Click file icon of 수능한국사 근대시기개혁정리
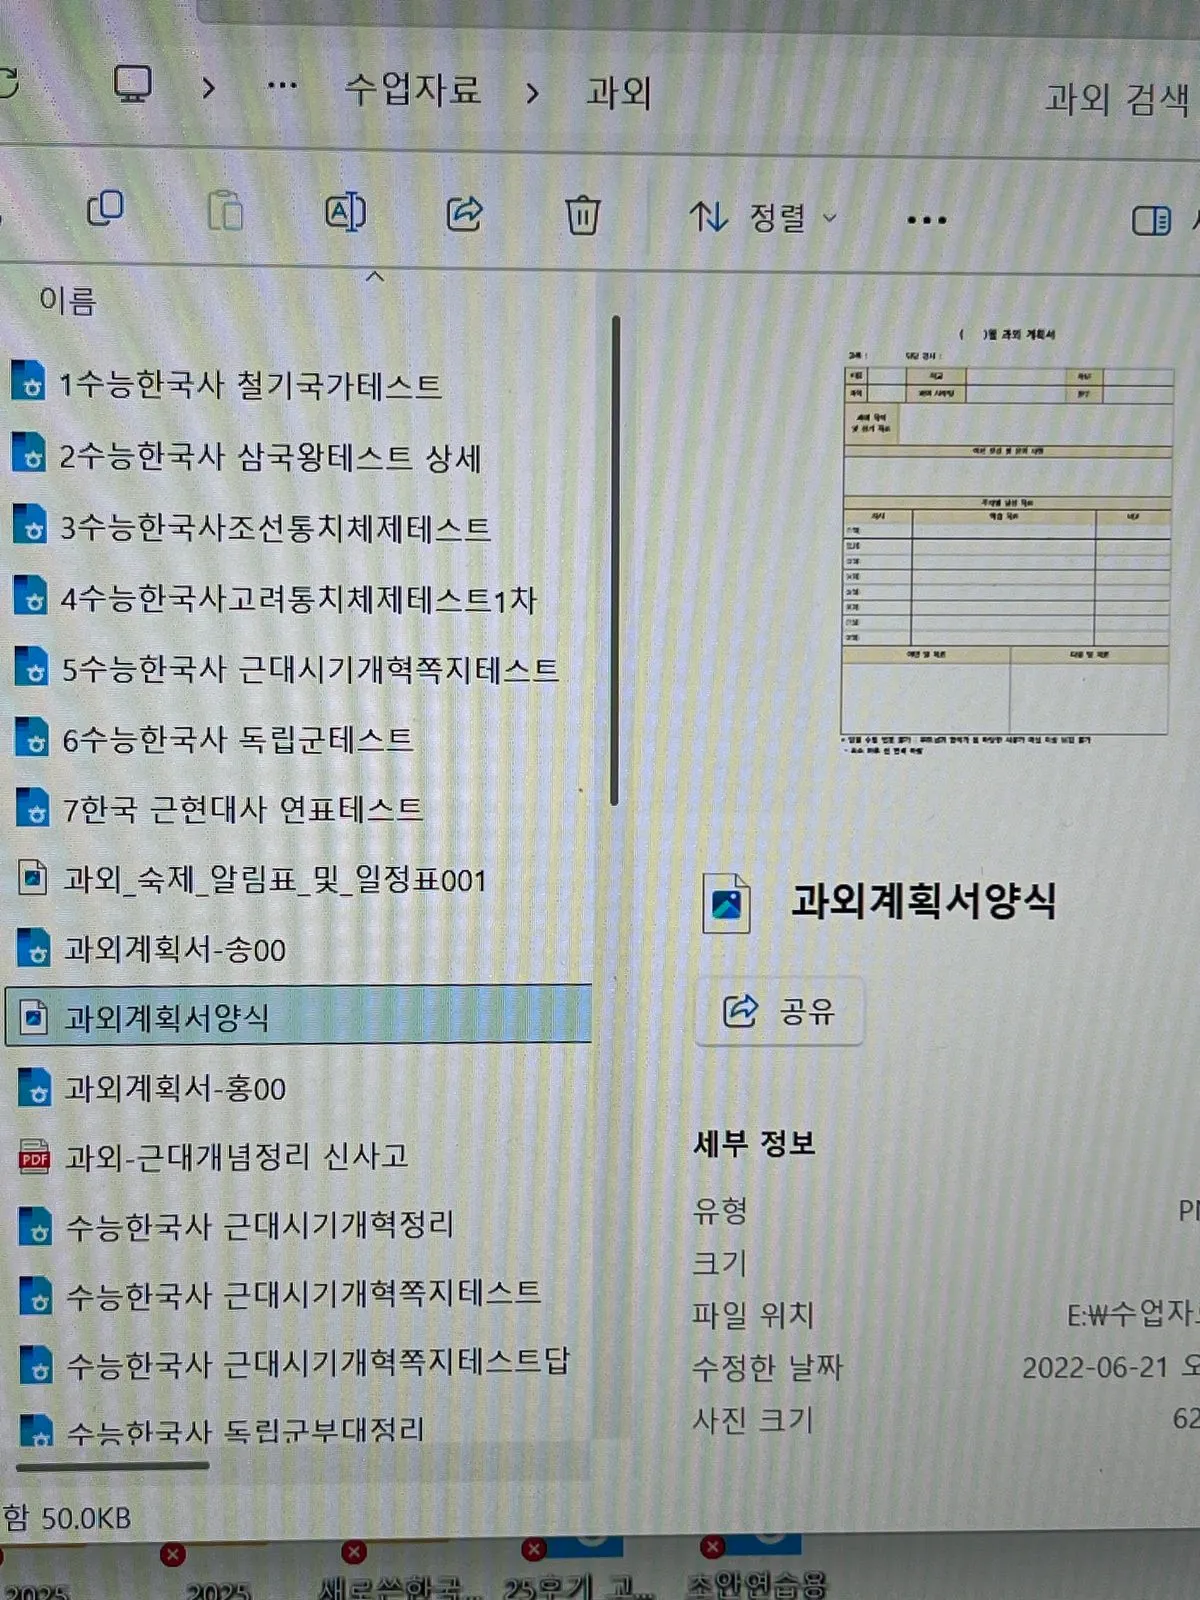Image resolution: width=1200 pixels, height=1600 pixels. 37,1226
